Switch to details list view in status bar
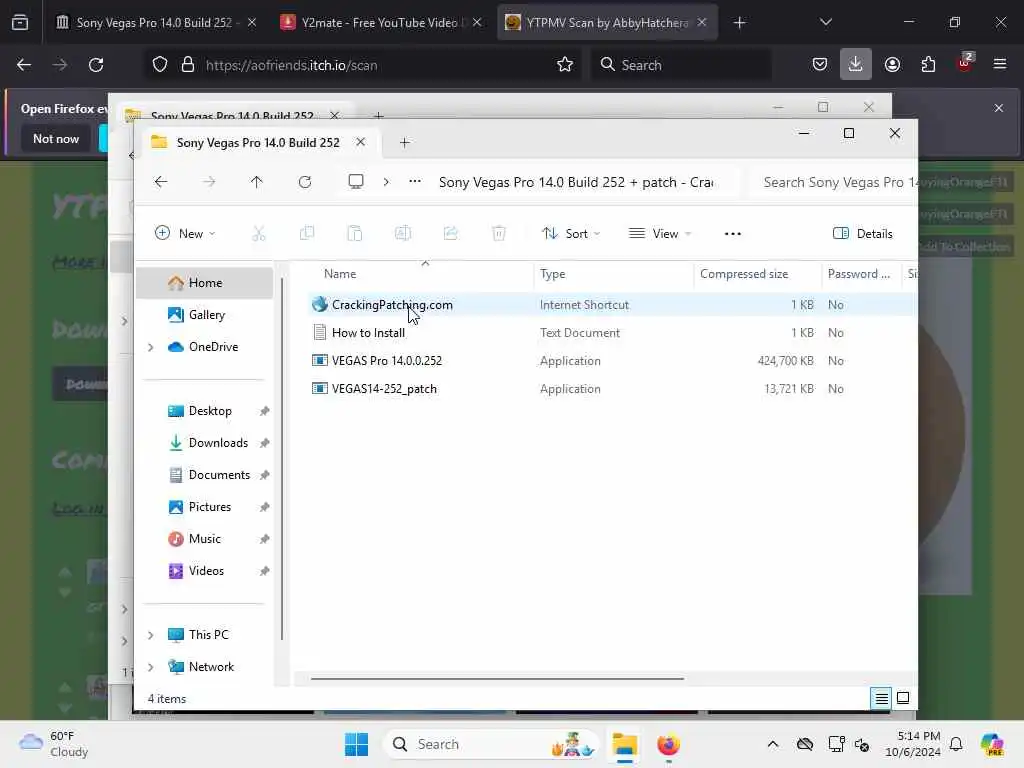 click(881, 698)
